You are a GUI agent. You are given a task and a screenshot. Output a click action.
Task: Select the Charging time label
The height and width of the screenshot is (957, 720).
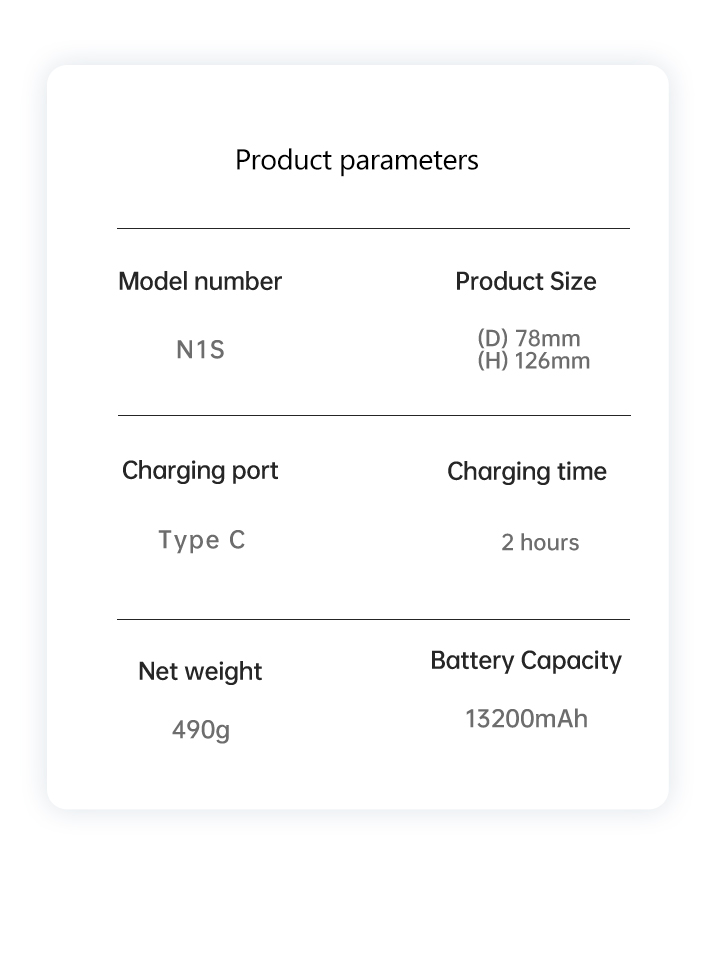[x=527, y=472]
